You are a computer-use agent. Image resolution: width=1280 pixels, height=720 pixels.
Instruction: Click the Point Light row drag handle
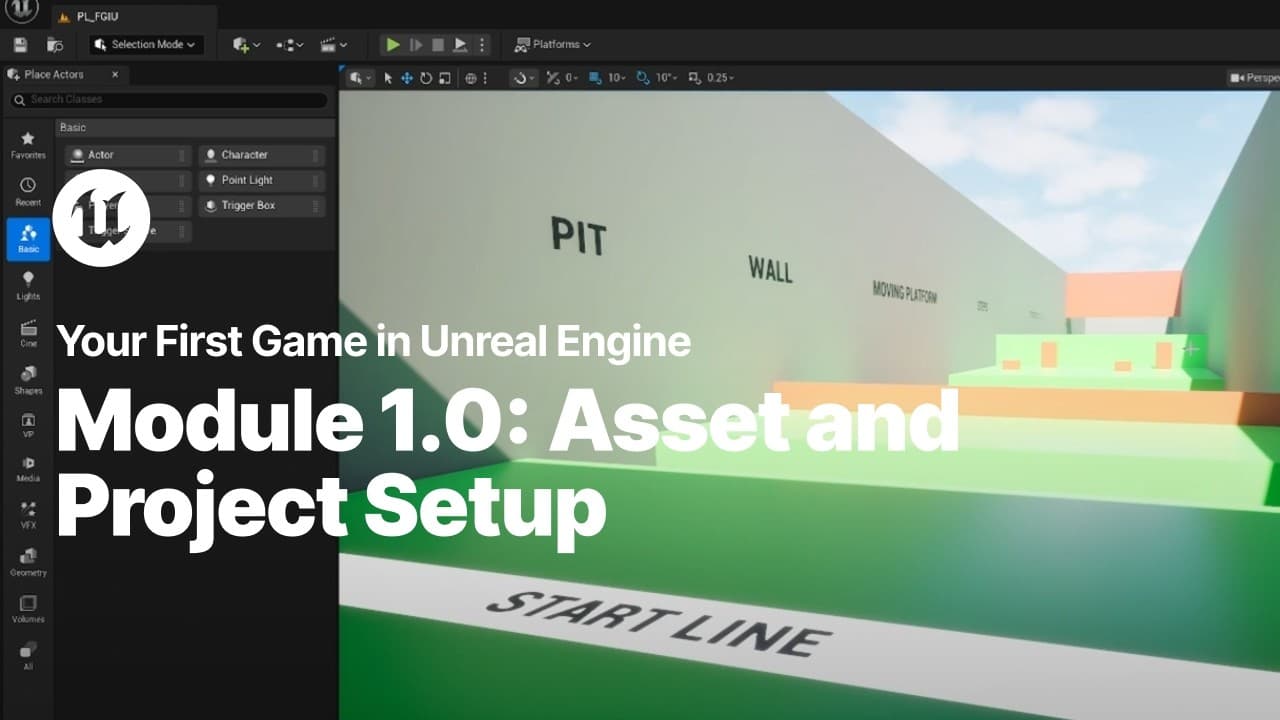(x=316, y=180)
